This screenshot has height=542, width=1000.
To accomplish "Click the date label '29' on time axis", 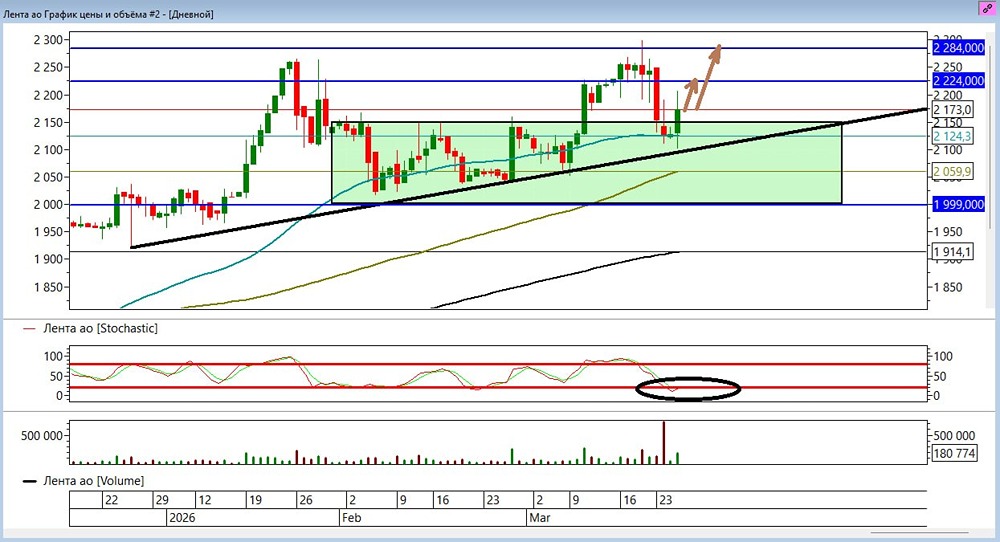I will [x=162, y=500].
